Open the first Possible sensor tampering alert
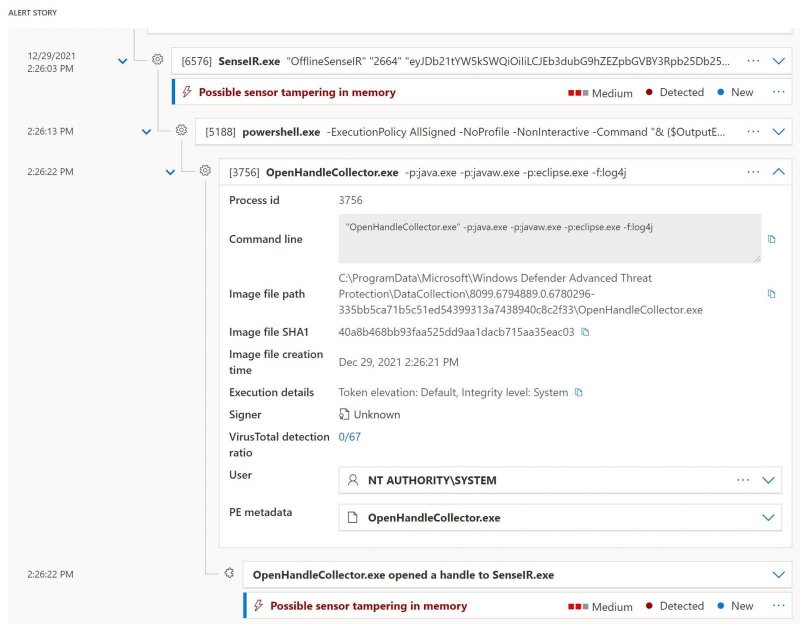The width and height of the screenshot is (800, 624). tap(297, 92)
